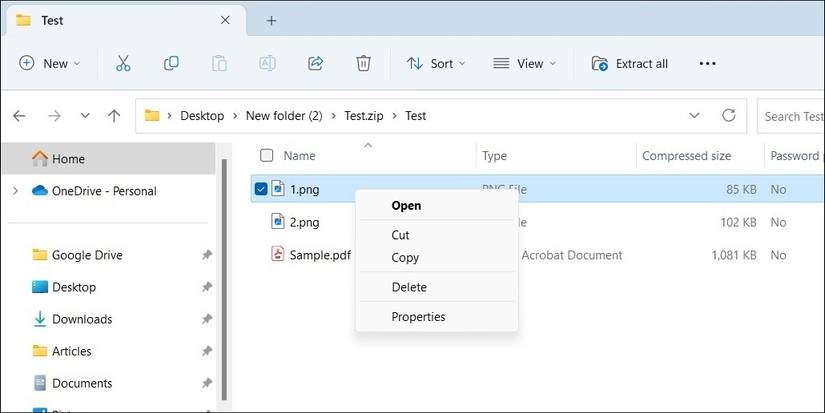Click the Extract all button
825x413 pixels.
pos(629,64)
